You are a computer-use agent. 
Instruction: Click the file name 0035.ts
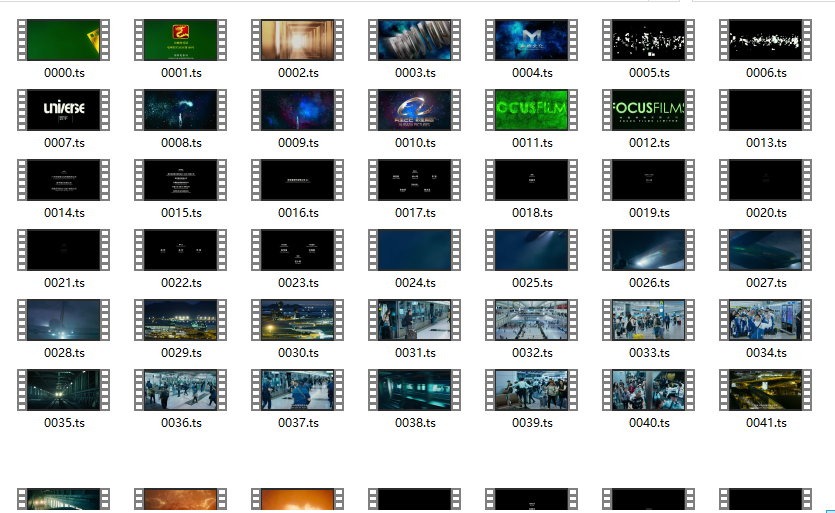point(64,423)
